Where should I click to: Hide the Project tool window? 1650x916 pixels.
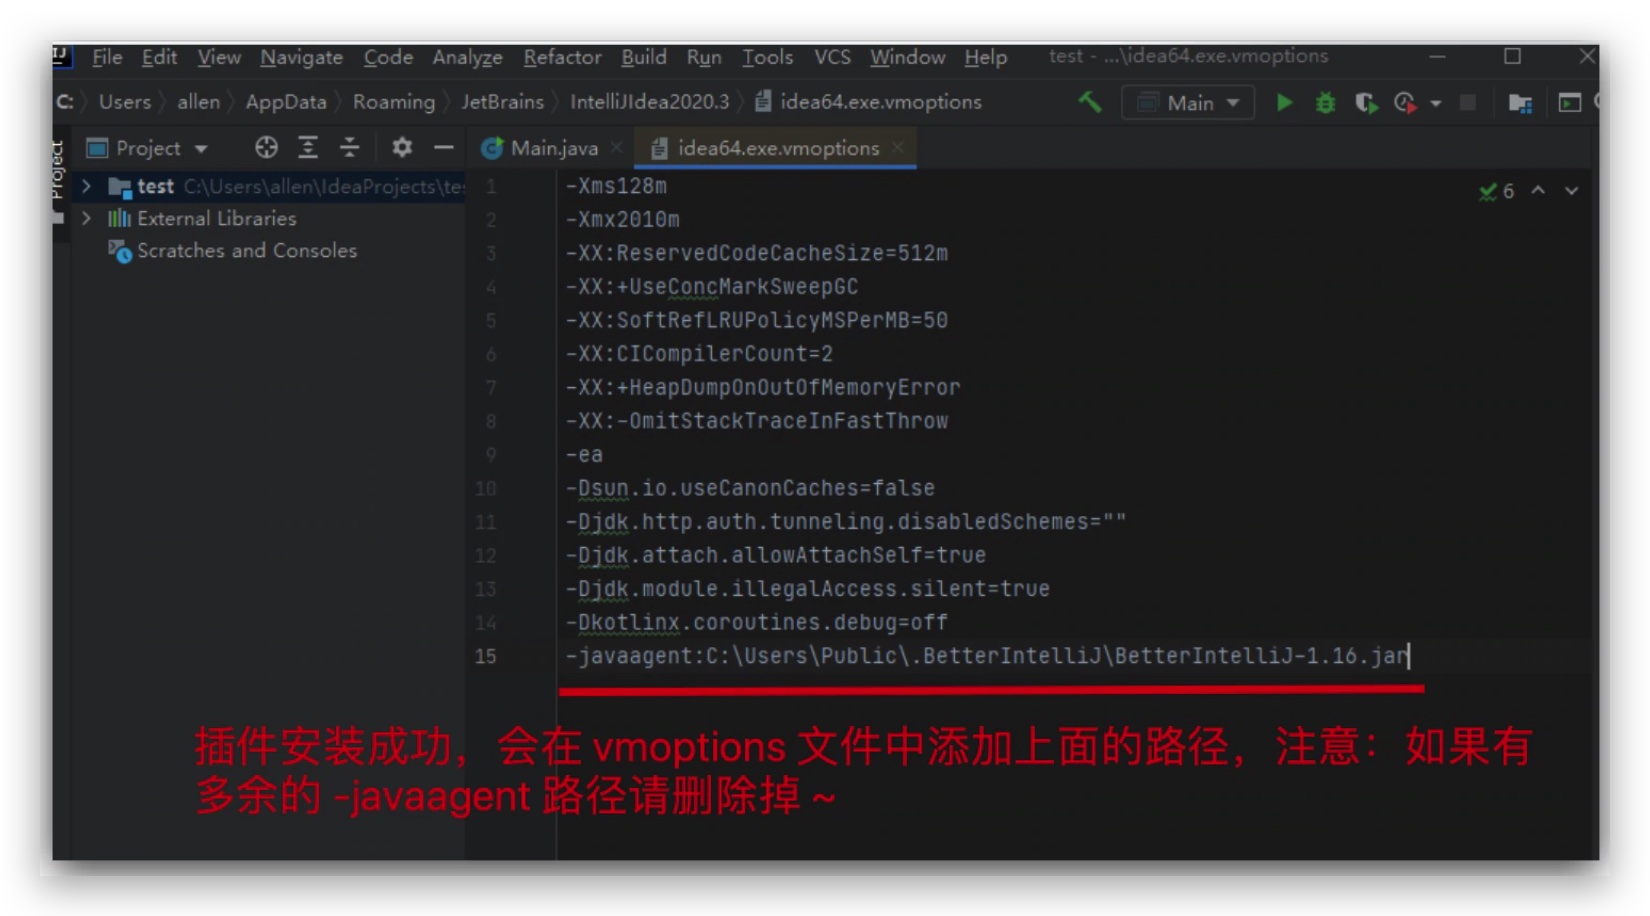[444, 148]
